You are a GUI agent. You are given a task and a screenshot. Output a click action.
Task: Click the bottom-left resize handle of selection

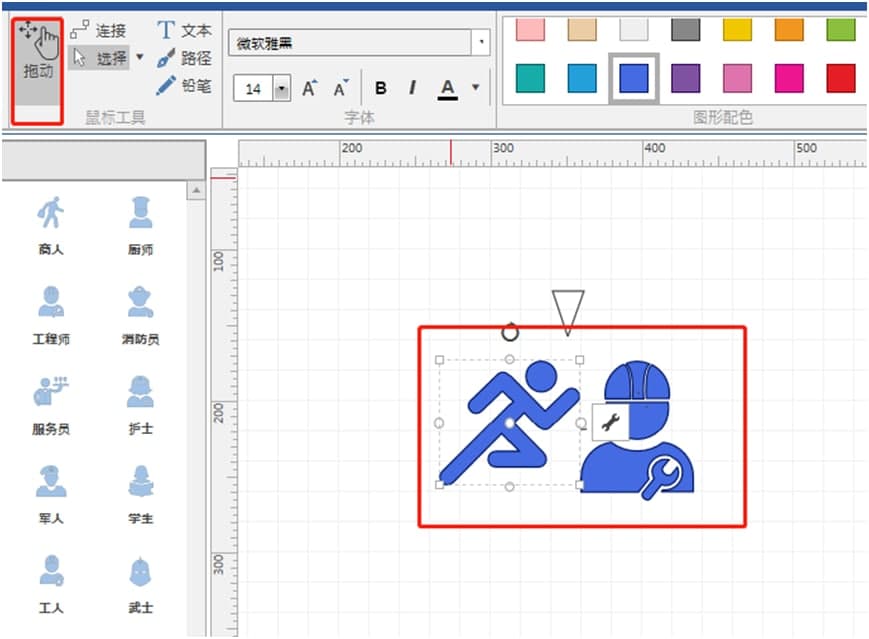coord(439,484)
